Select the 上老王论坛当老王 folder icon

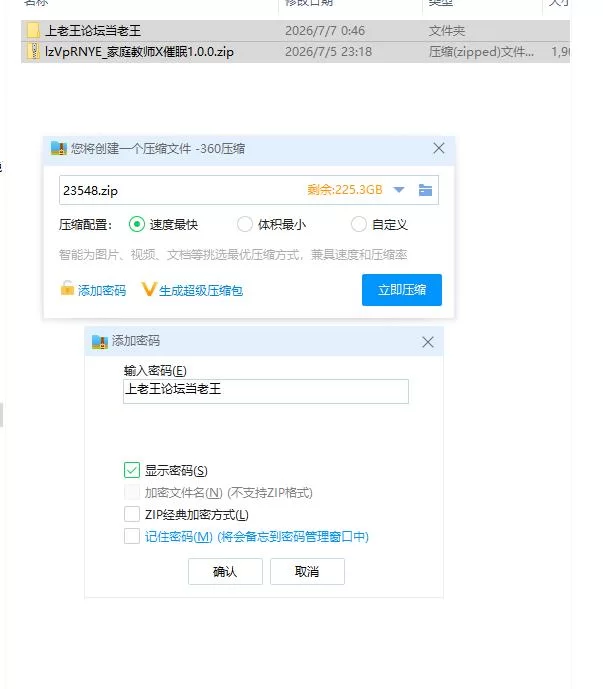33,30
